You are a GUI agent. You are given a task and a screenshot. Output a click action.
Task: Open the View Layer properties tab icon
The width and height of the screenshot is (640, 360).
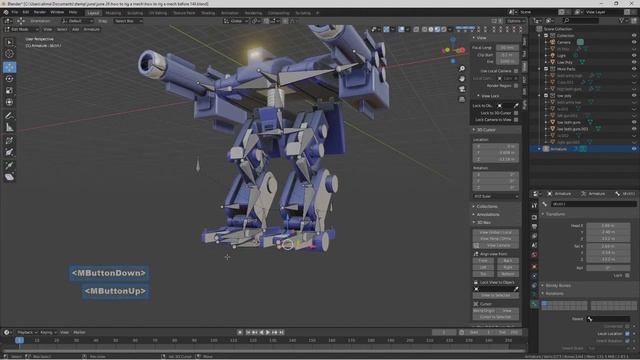(x=534, y=236)
